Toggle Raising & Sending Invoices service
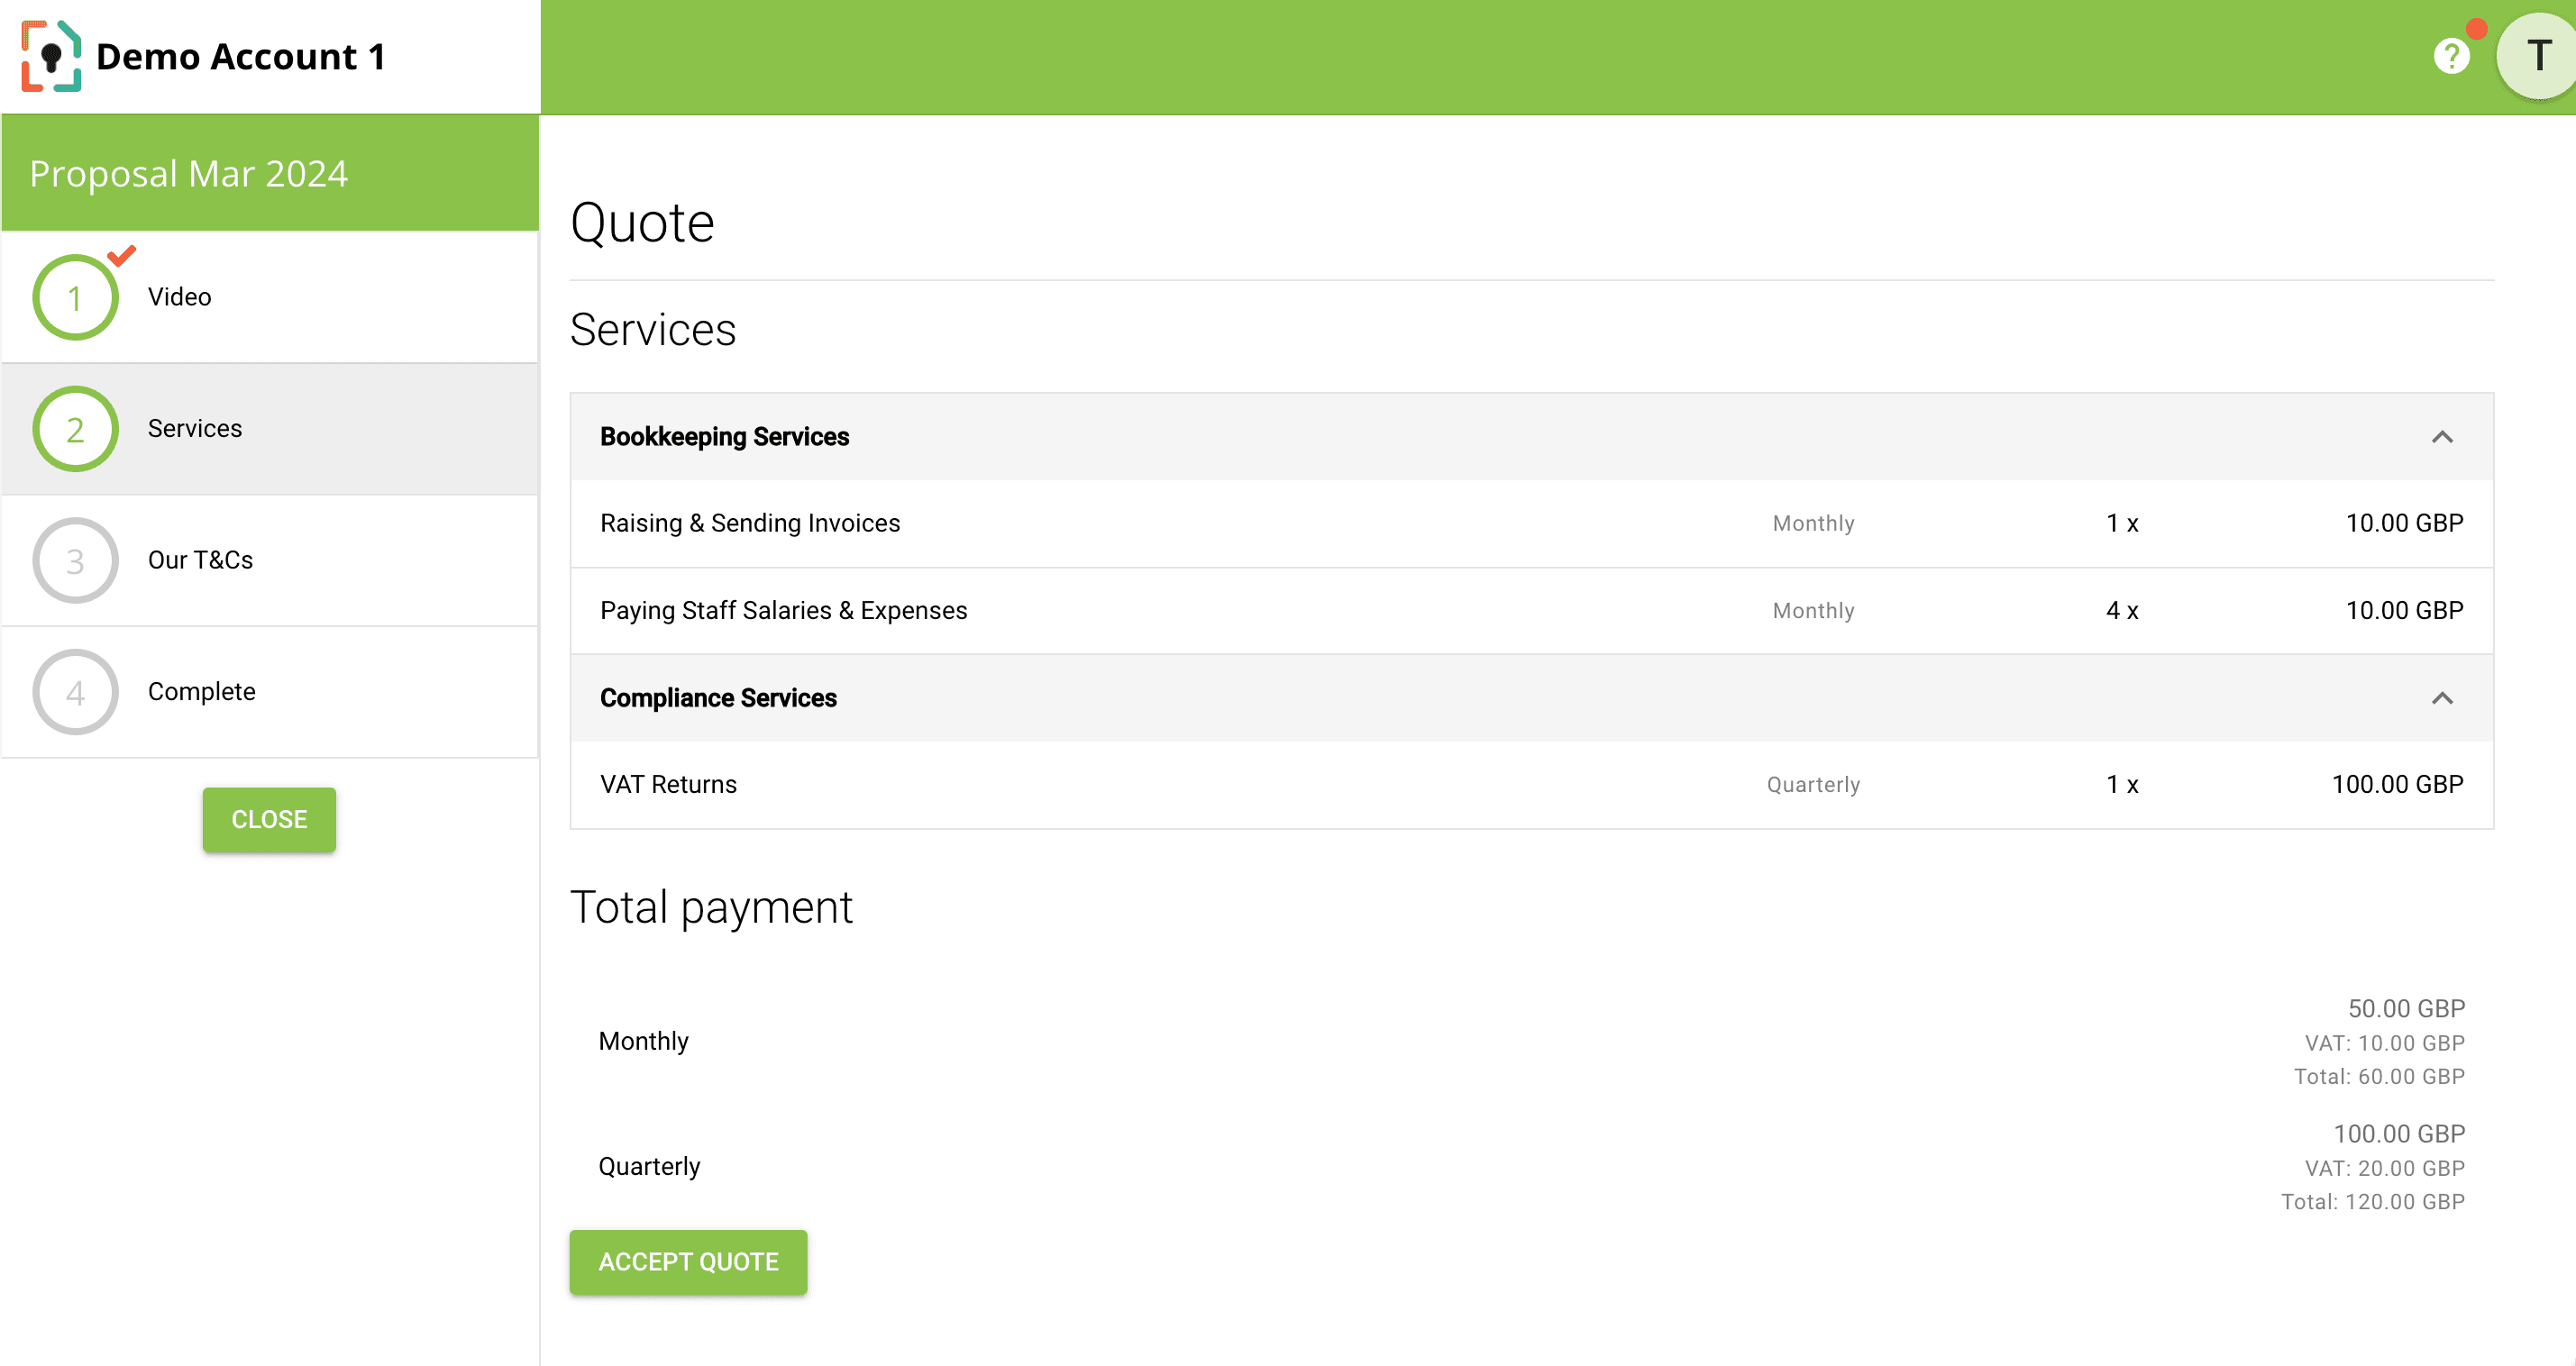 click(750, 523)
